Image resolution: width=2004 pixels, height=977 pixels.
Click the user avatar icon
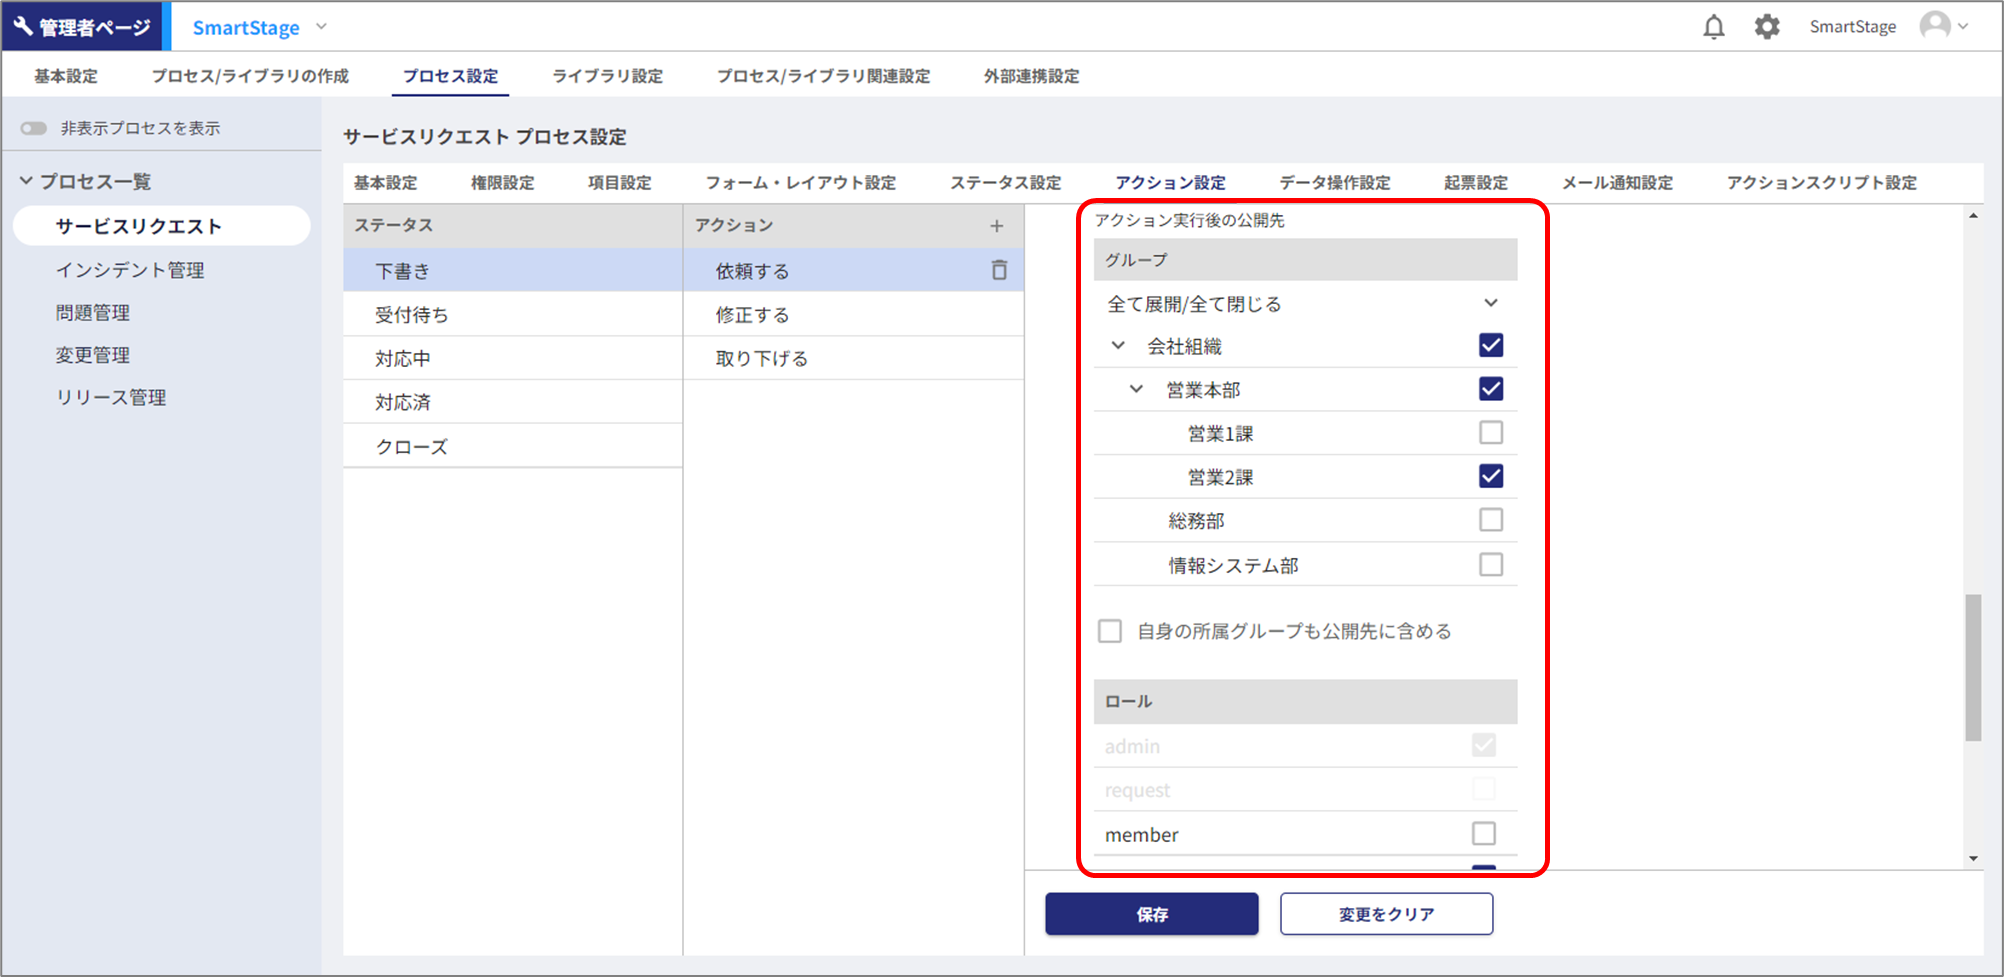(1935, 26)
